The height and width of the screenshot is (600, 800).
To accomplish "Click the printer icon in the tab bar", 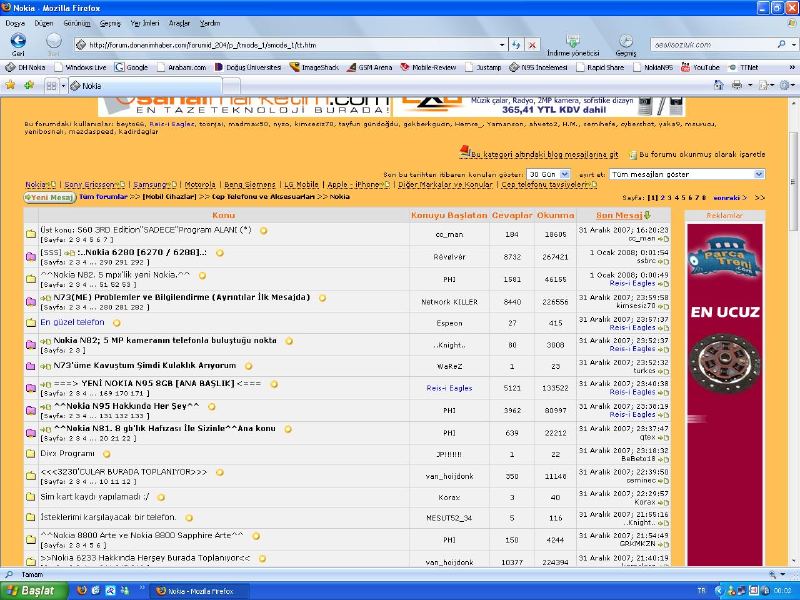I will pos(737,85).
